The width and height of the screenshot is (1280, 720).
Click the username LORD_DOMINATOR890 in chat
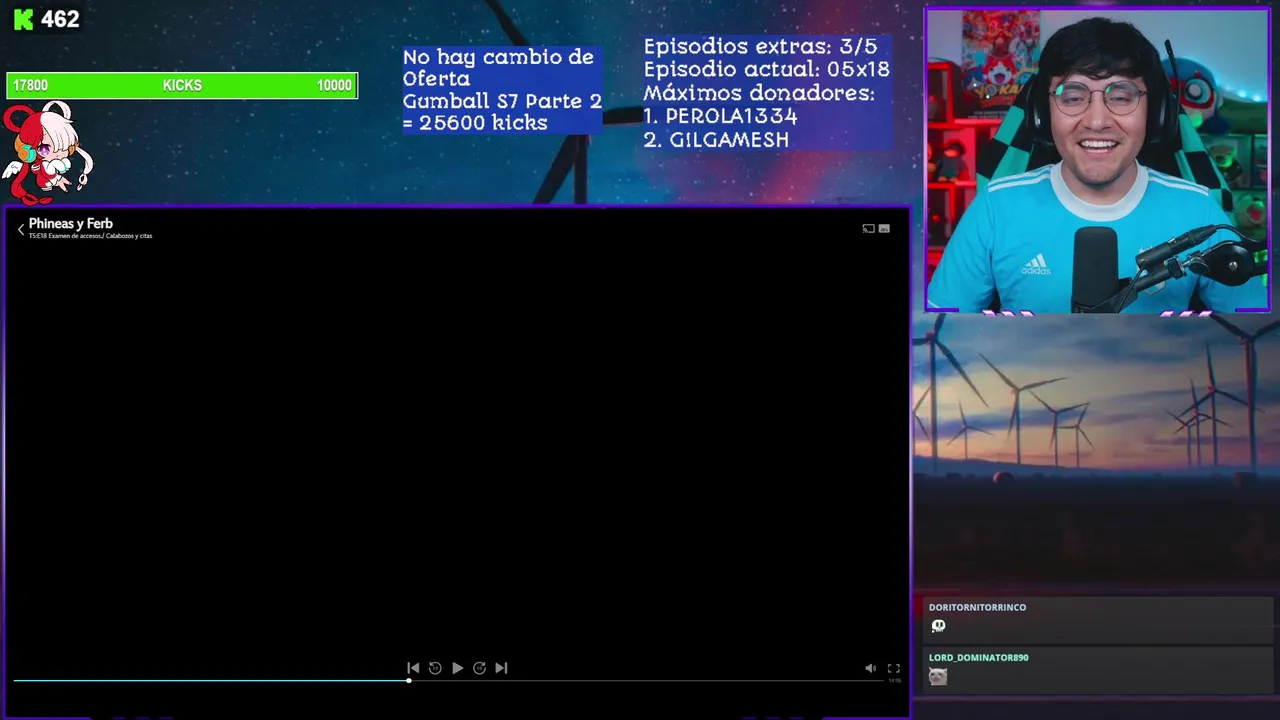(x=978, y=657)
